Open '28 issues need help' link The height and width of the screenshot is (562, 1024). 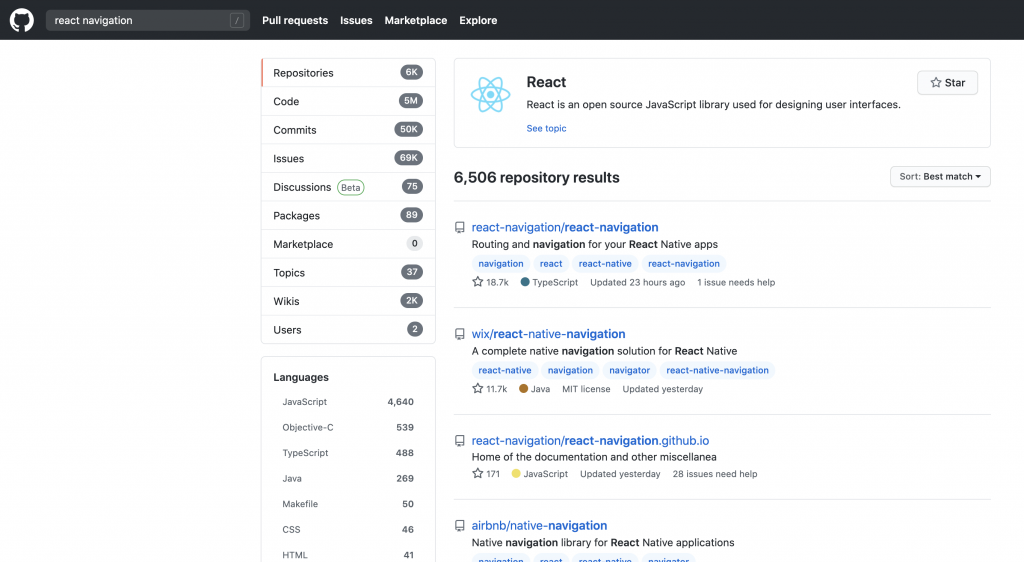[715, 474]
